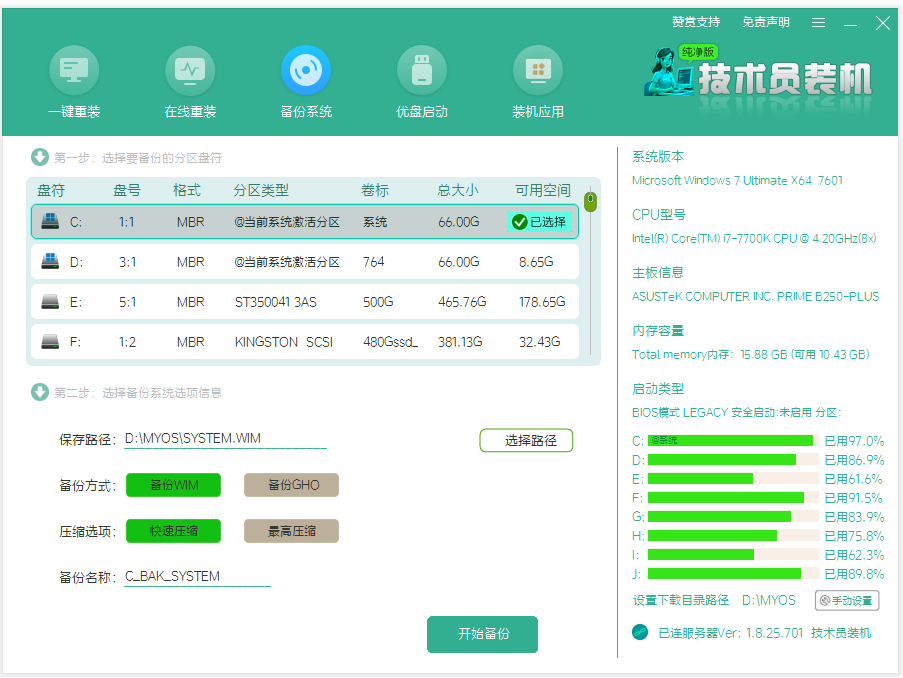This screenshot has height=678, width=903.
Task: Click the 可用空间 column header
Action: 542,190
